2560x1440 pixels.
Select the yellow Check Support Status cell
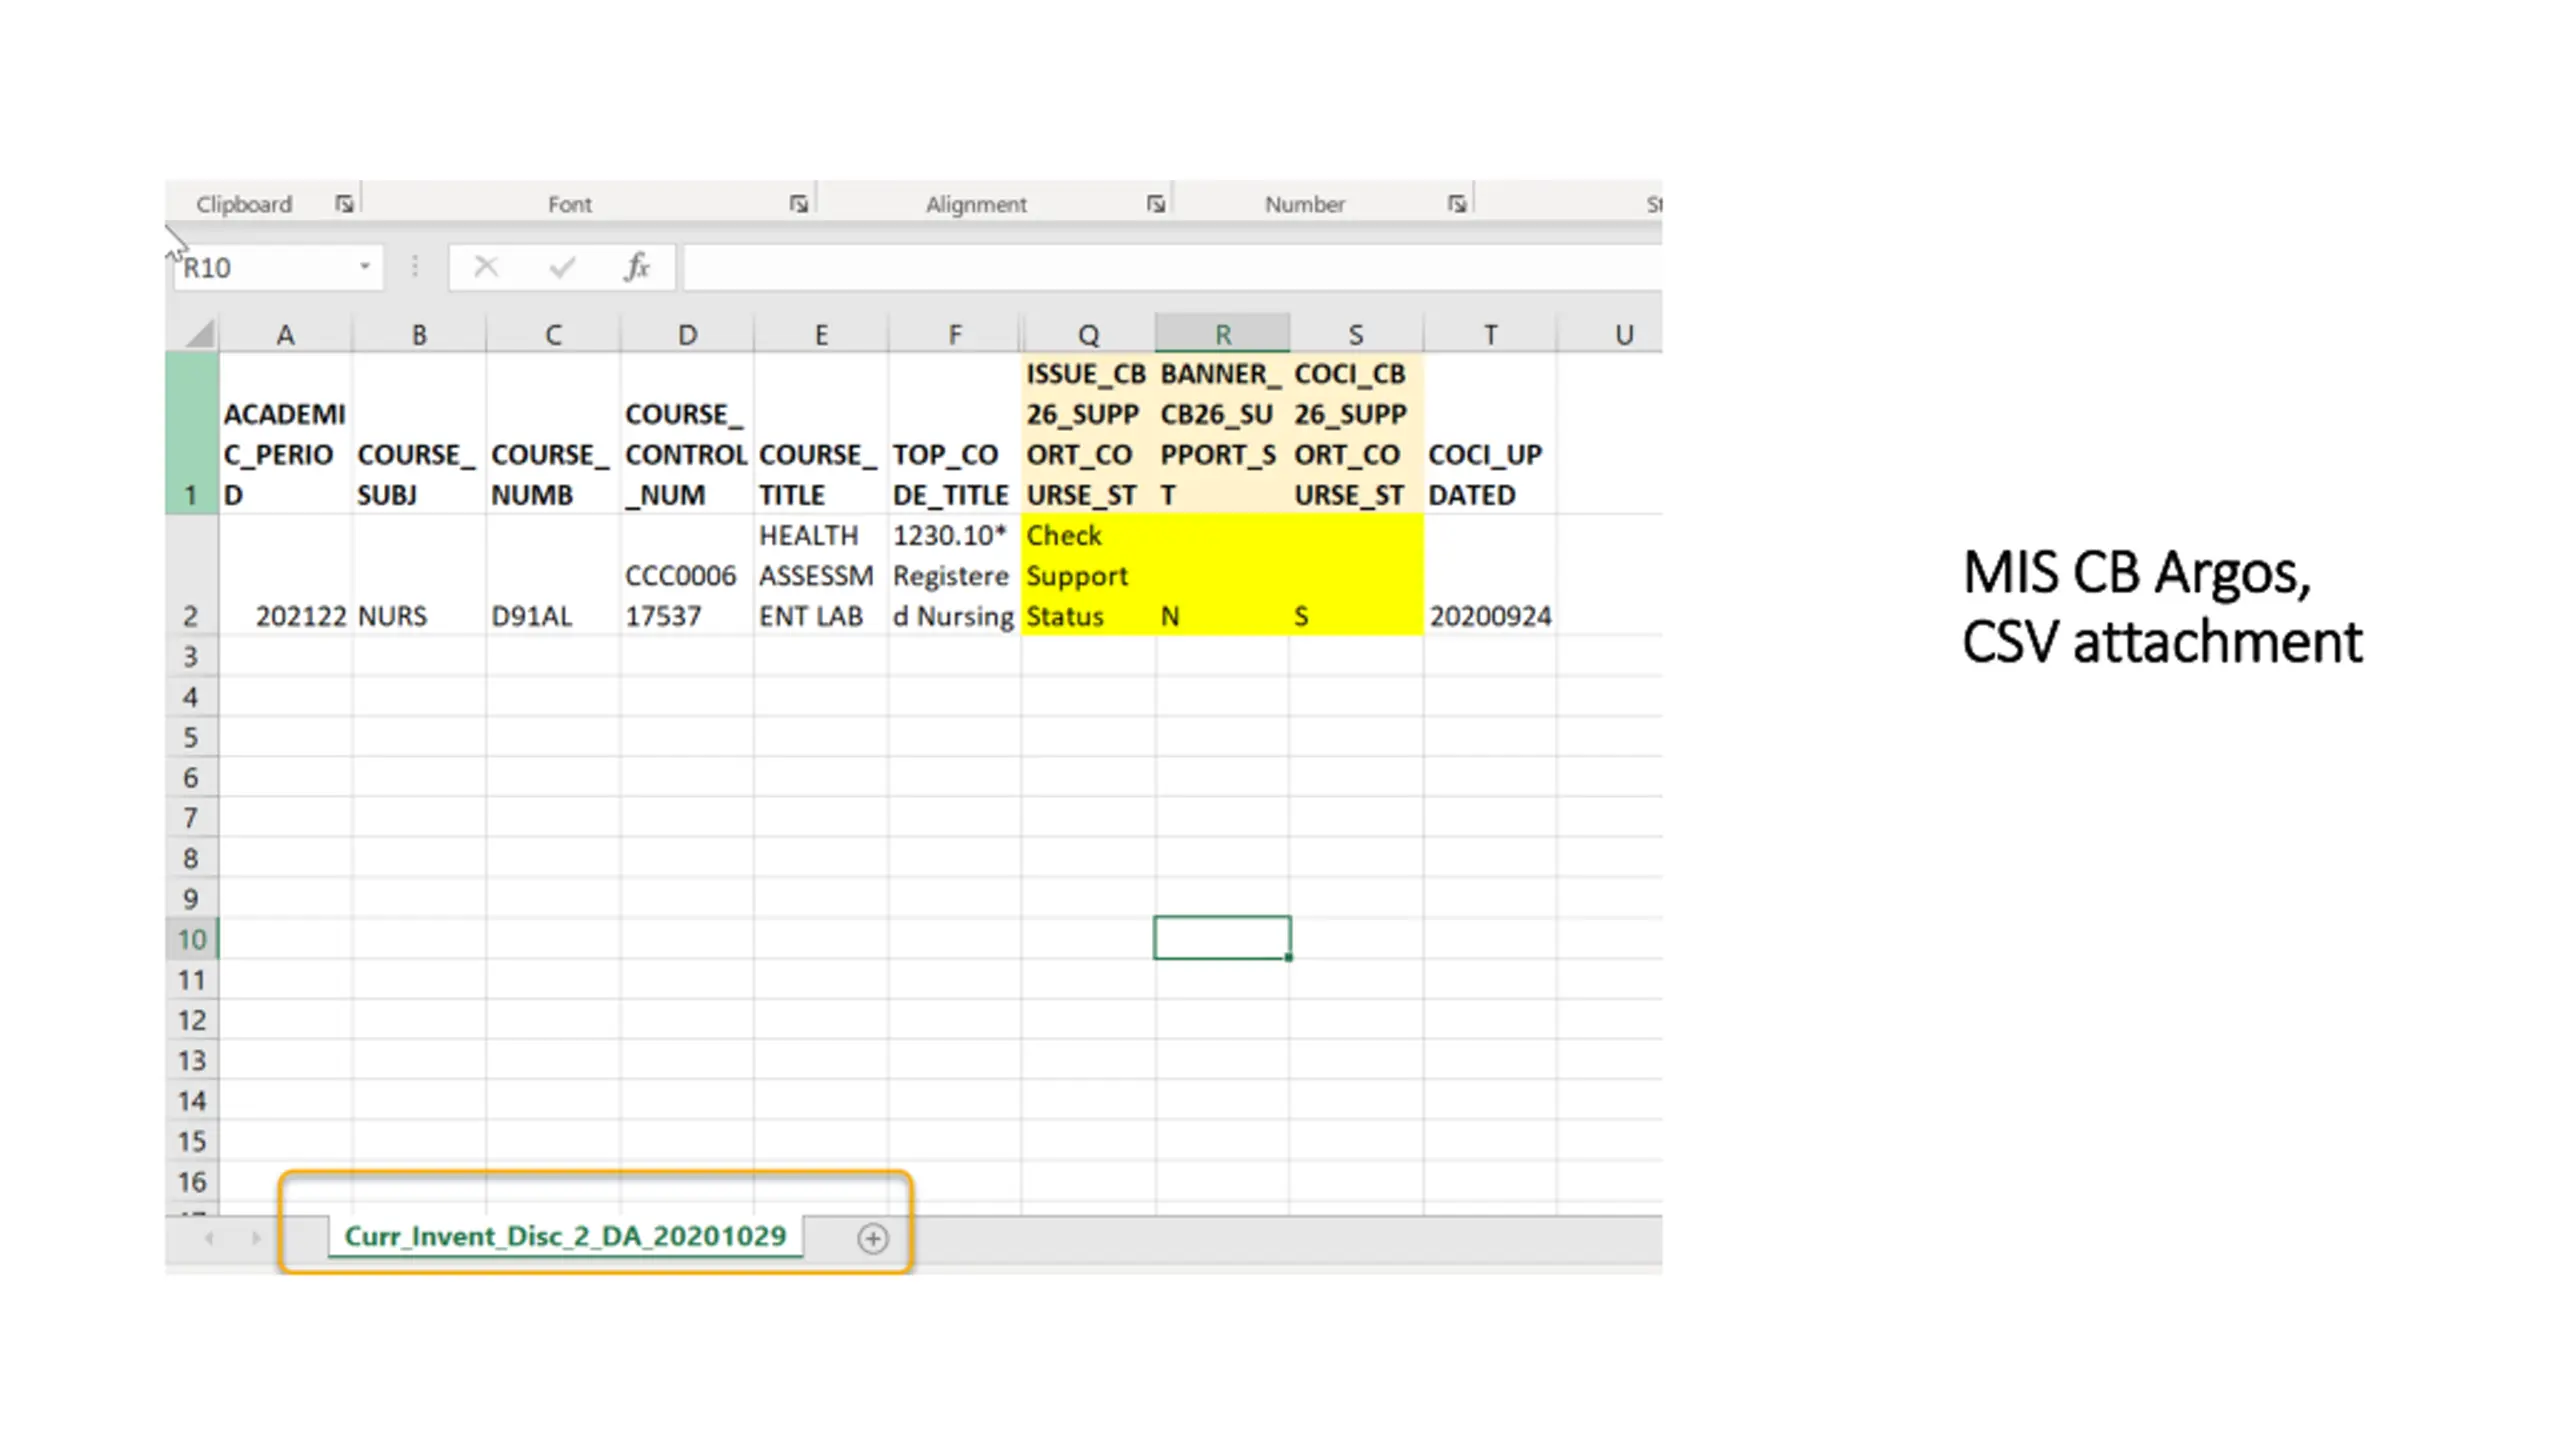click(x=1088, y=575)
